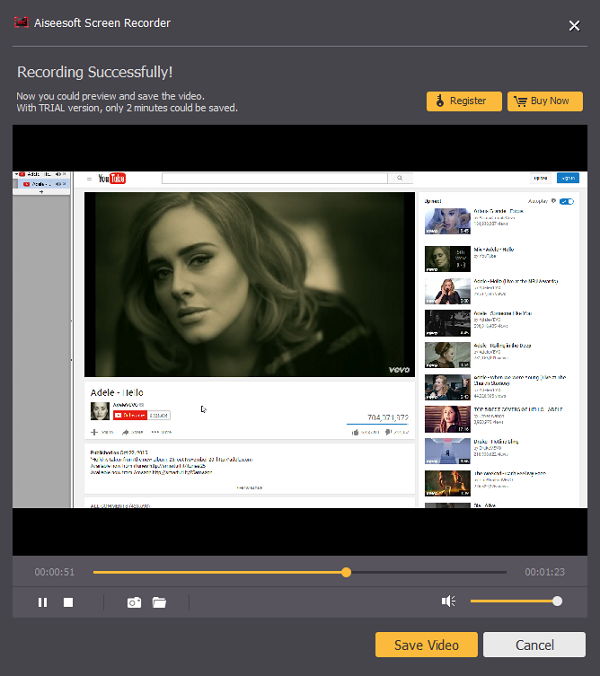Viewport: 600px width, 676px height.
Task: Cancel the recording preview dialog
Action: 534,645
